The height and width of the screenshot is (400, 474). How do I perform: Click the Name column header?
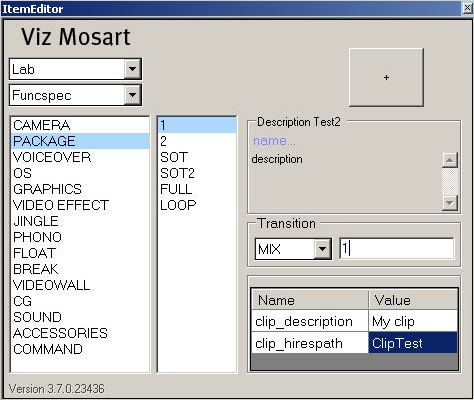[x=310, y=300]
